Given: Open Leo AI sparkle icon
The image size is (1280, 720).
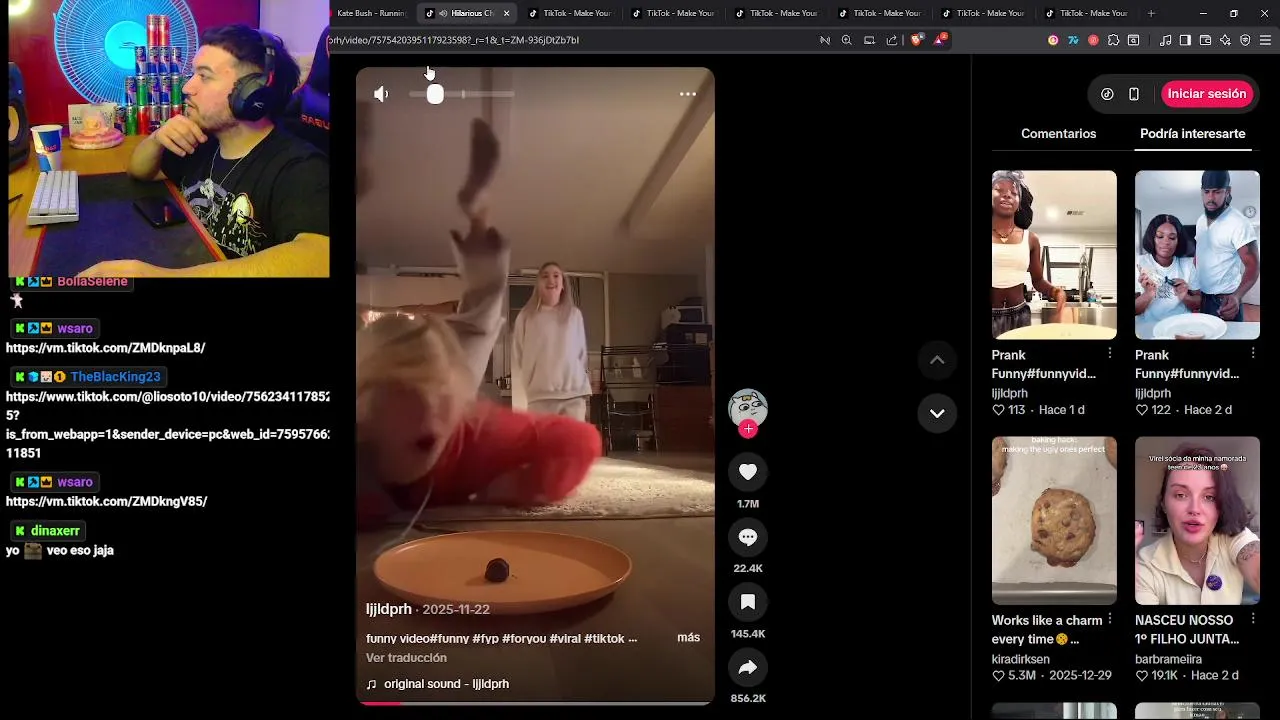Looking at the screenshot, I should 1225,40.
